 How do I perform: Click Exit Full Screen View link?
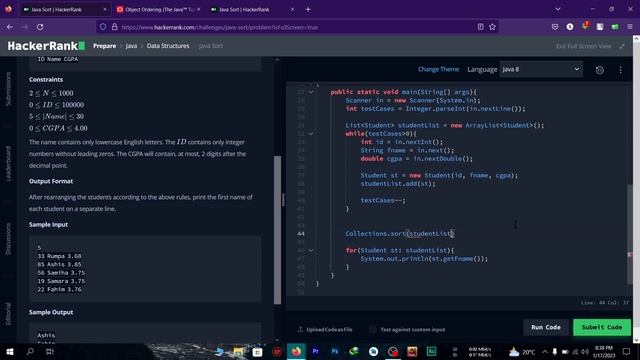point(583,46)
